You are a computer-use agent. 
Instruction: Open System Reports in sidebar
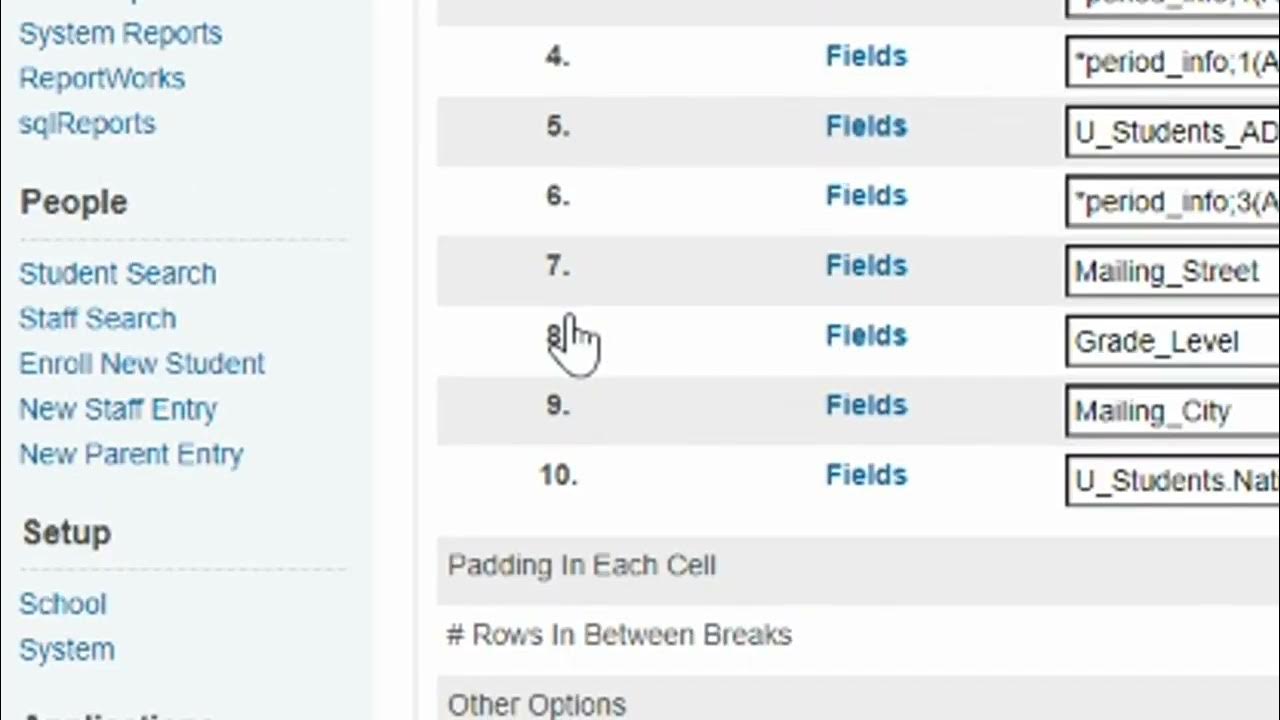(x=120, y=34)
